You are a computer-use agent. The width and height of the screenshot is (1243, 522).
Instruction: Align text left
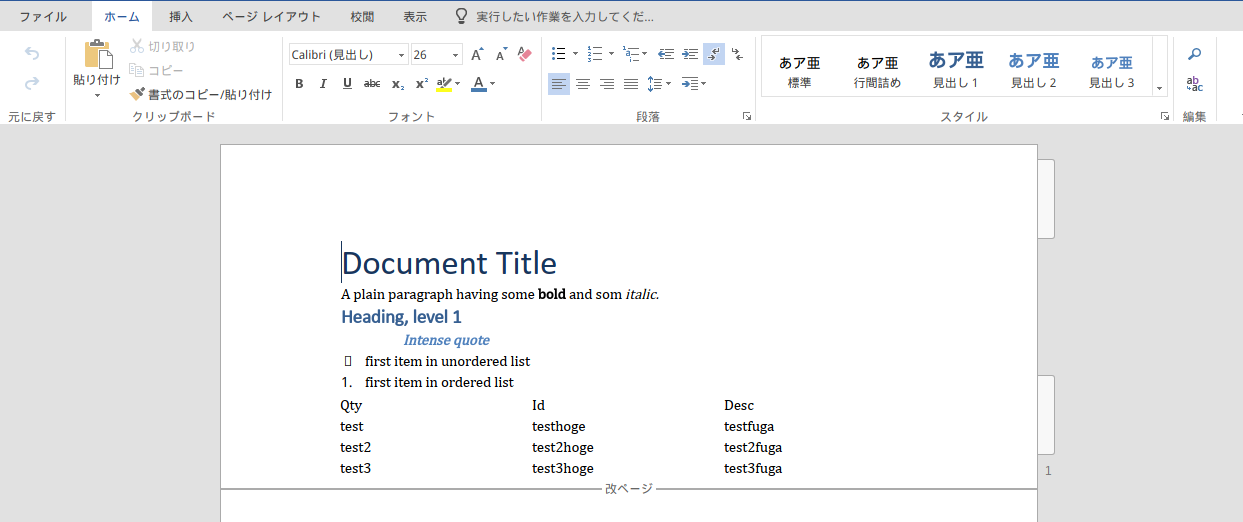point(559,84)
